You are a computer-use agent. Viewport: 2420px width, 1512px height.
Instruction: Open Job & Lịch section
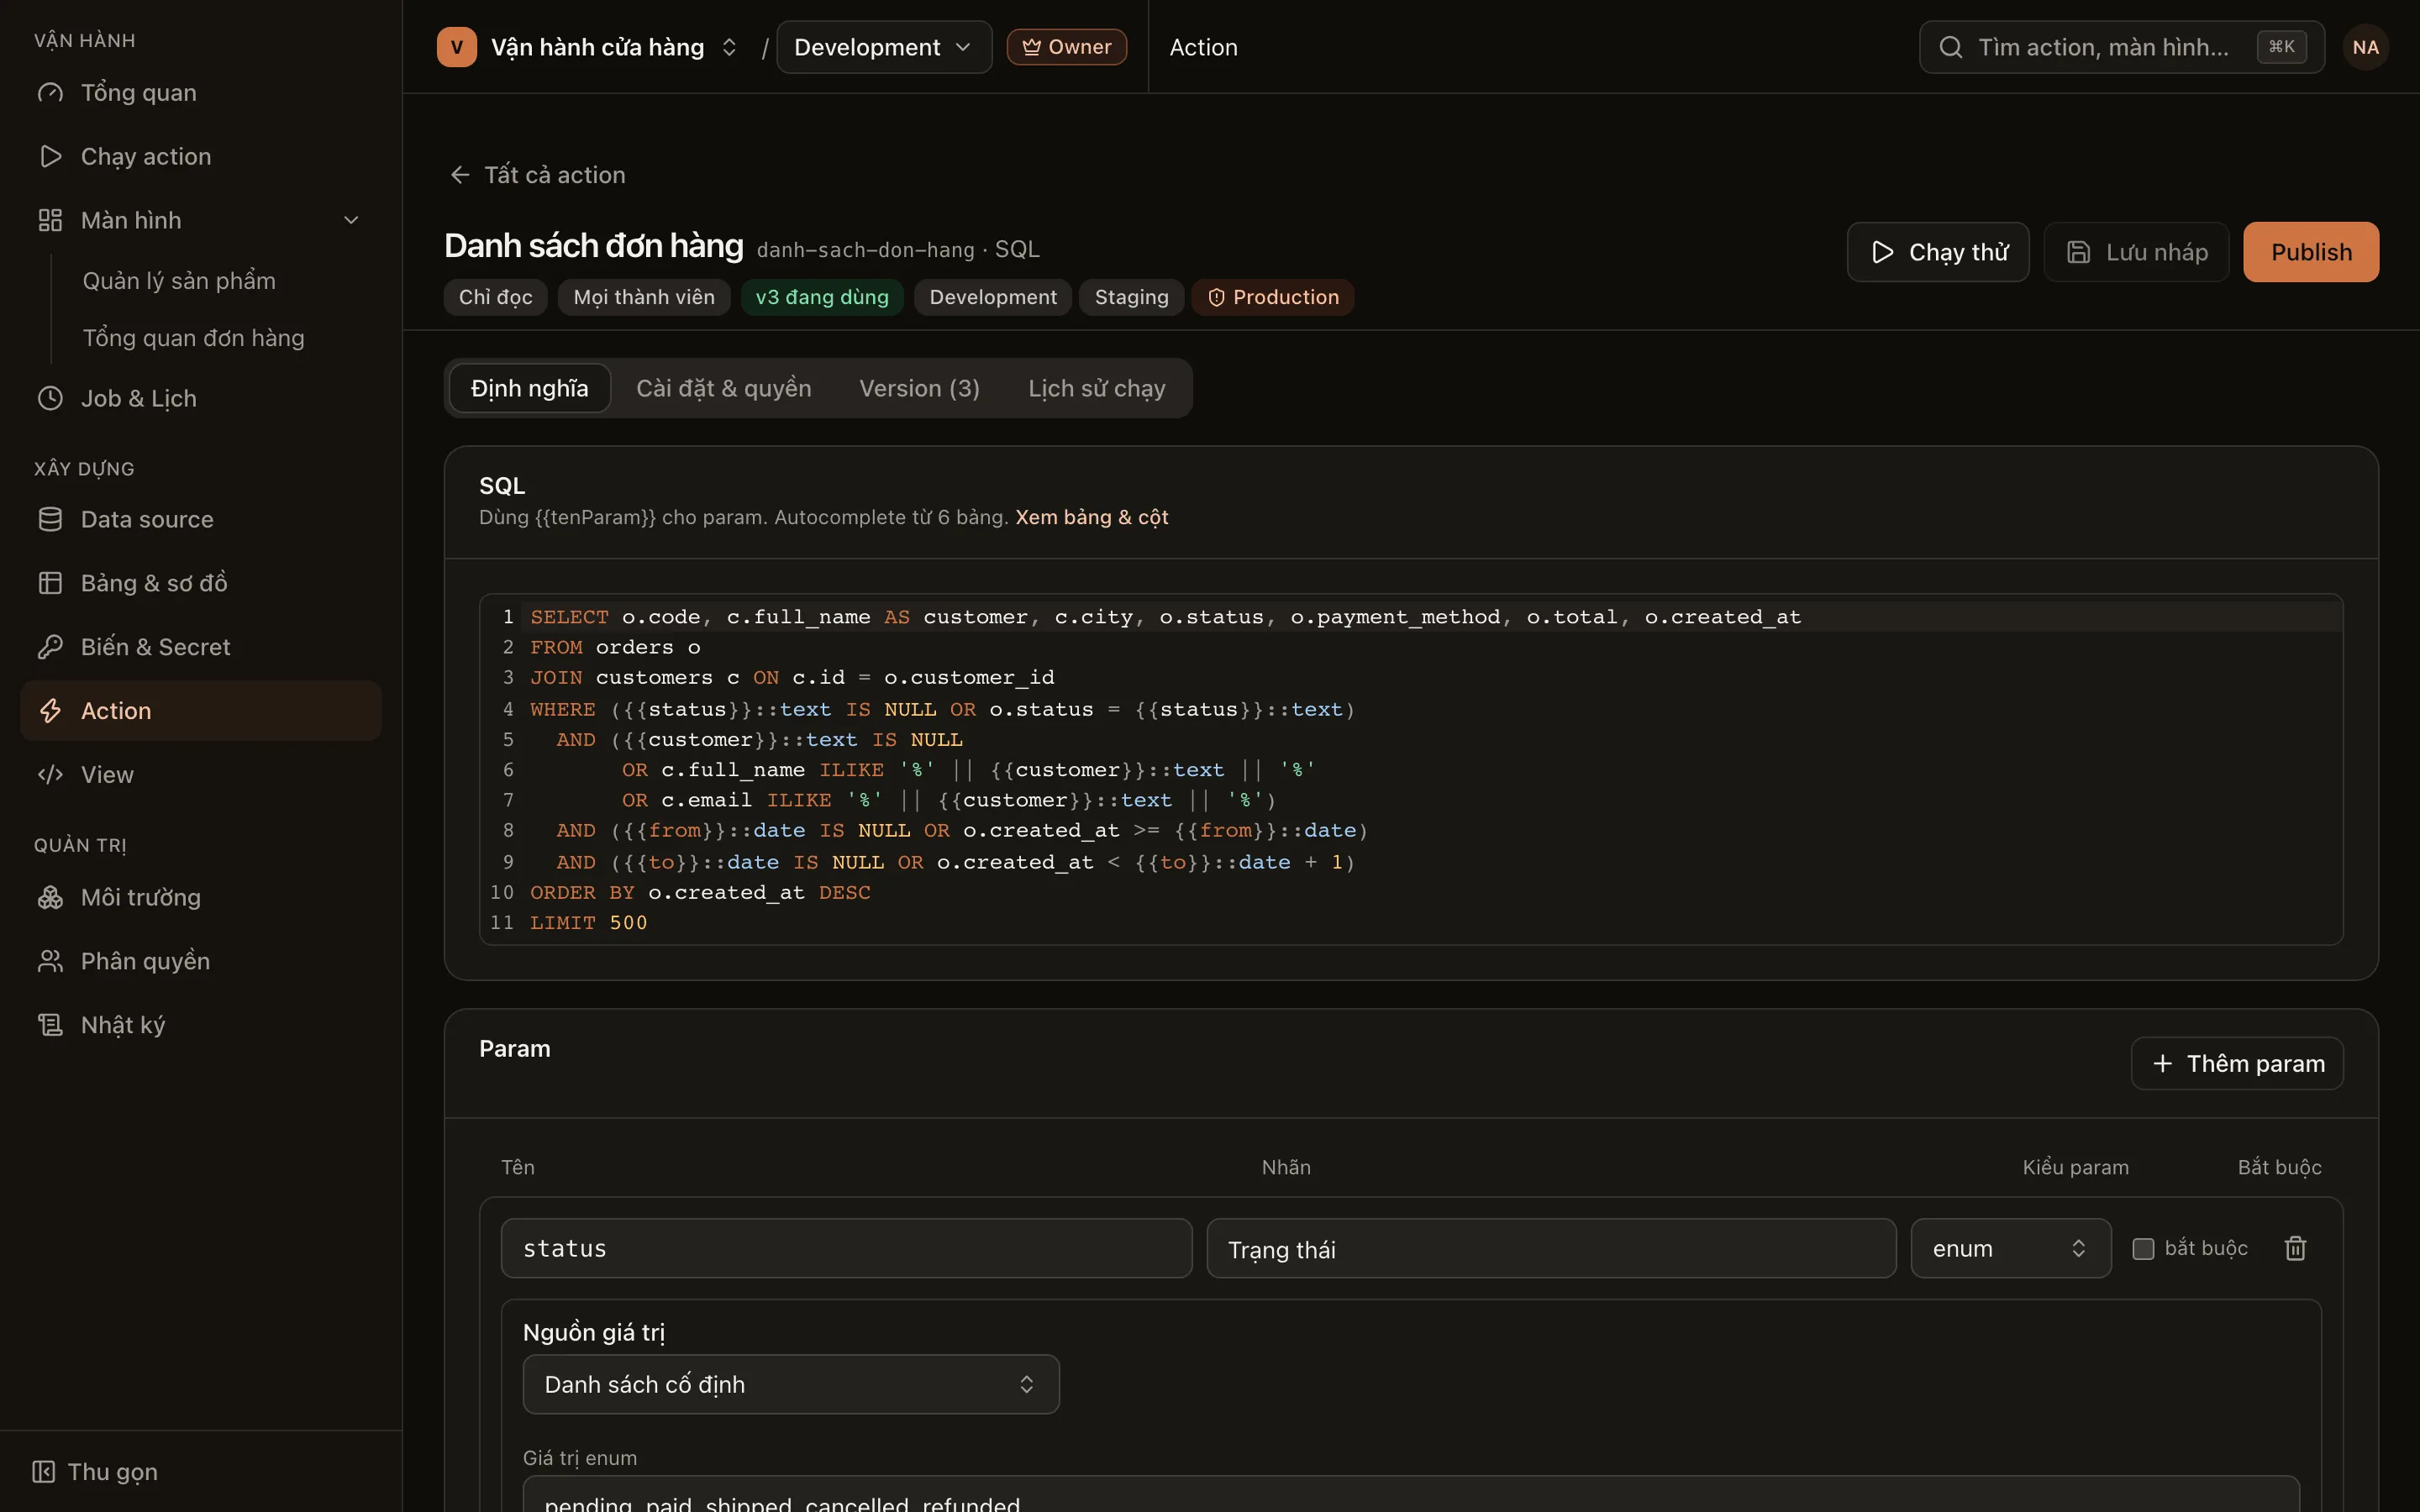coord(200,398)
